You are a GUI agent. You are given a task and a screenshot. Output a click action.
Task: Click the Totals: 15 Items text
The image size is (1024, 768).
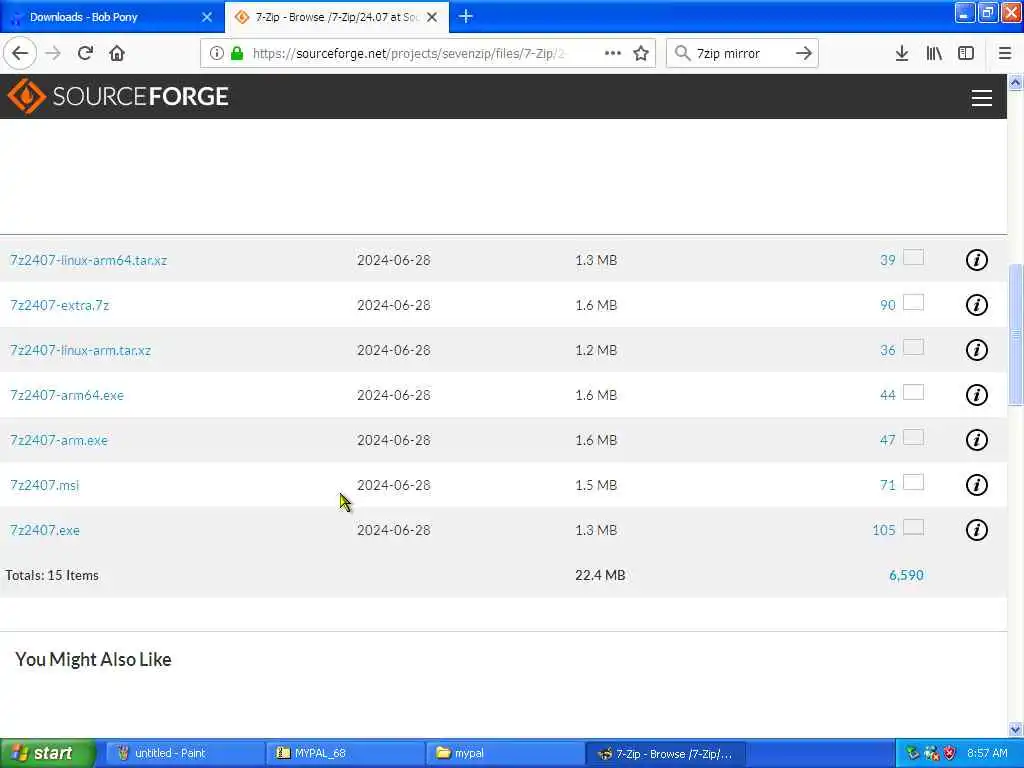pos(52,575)
